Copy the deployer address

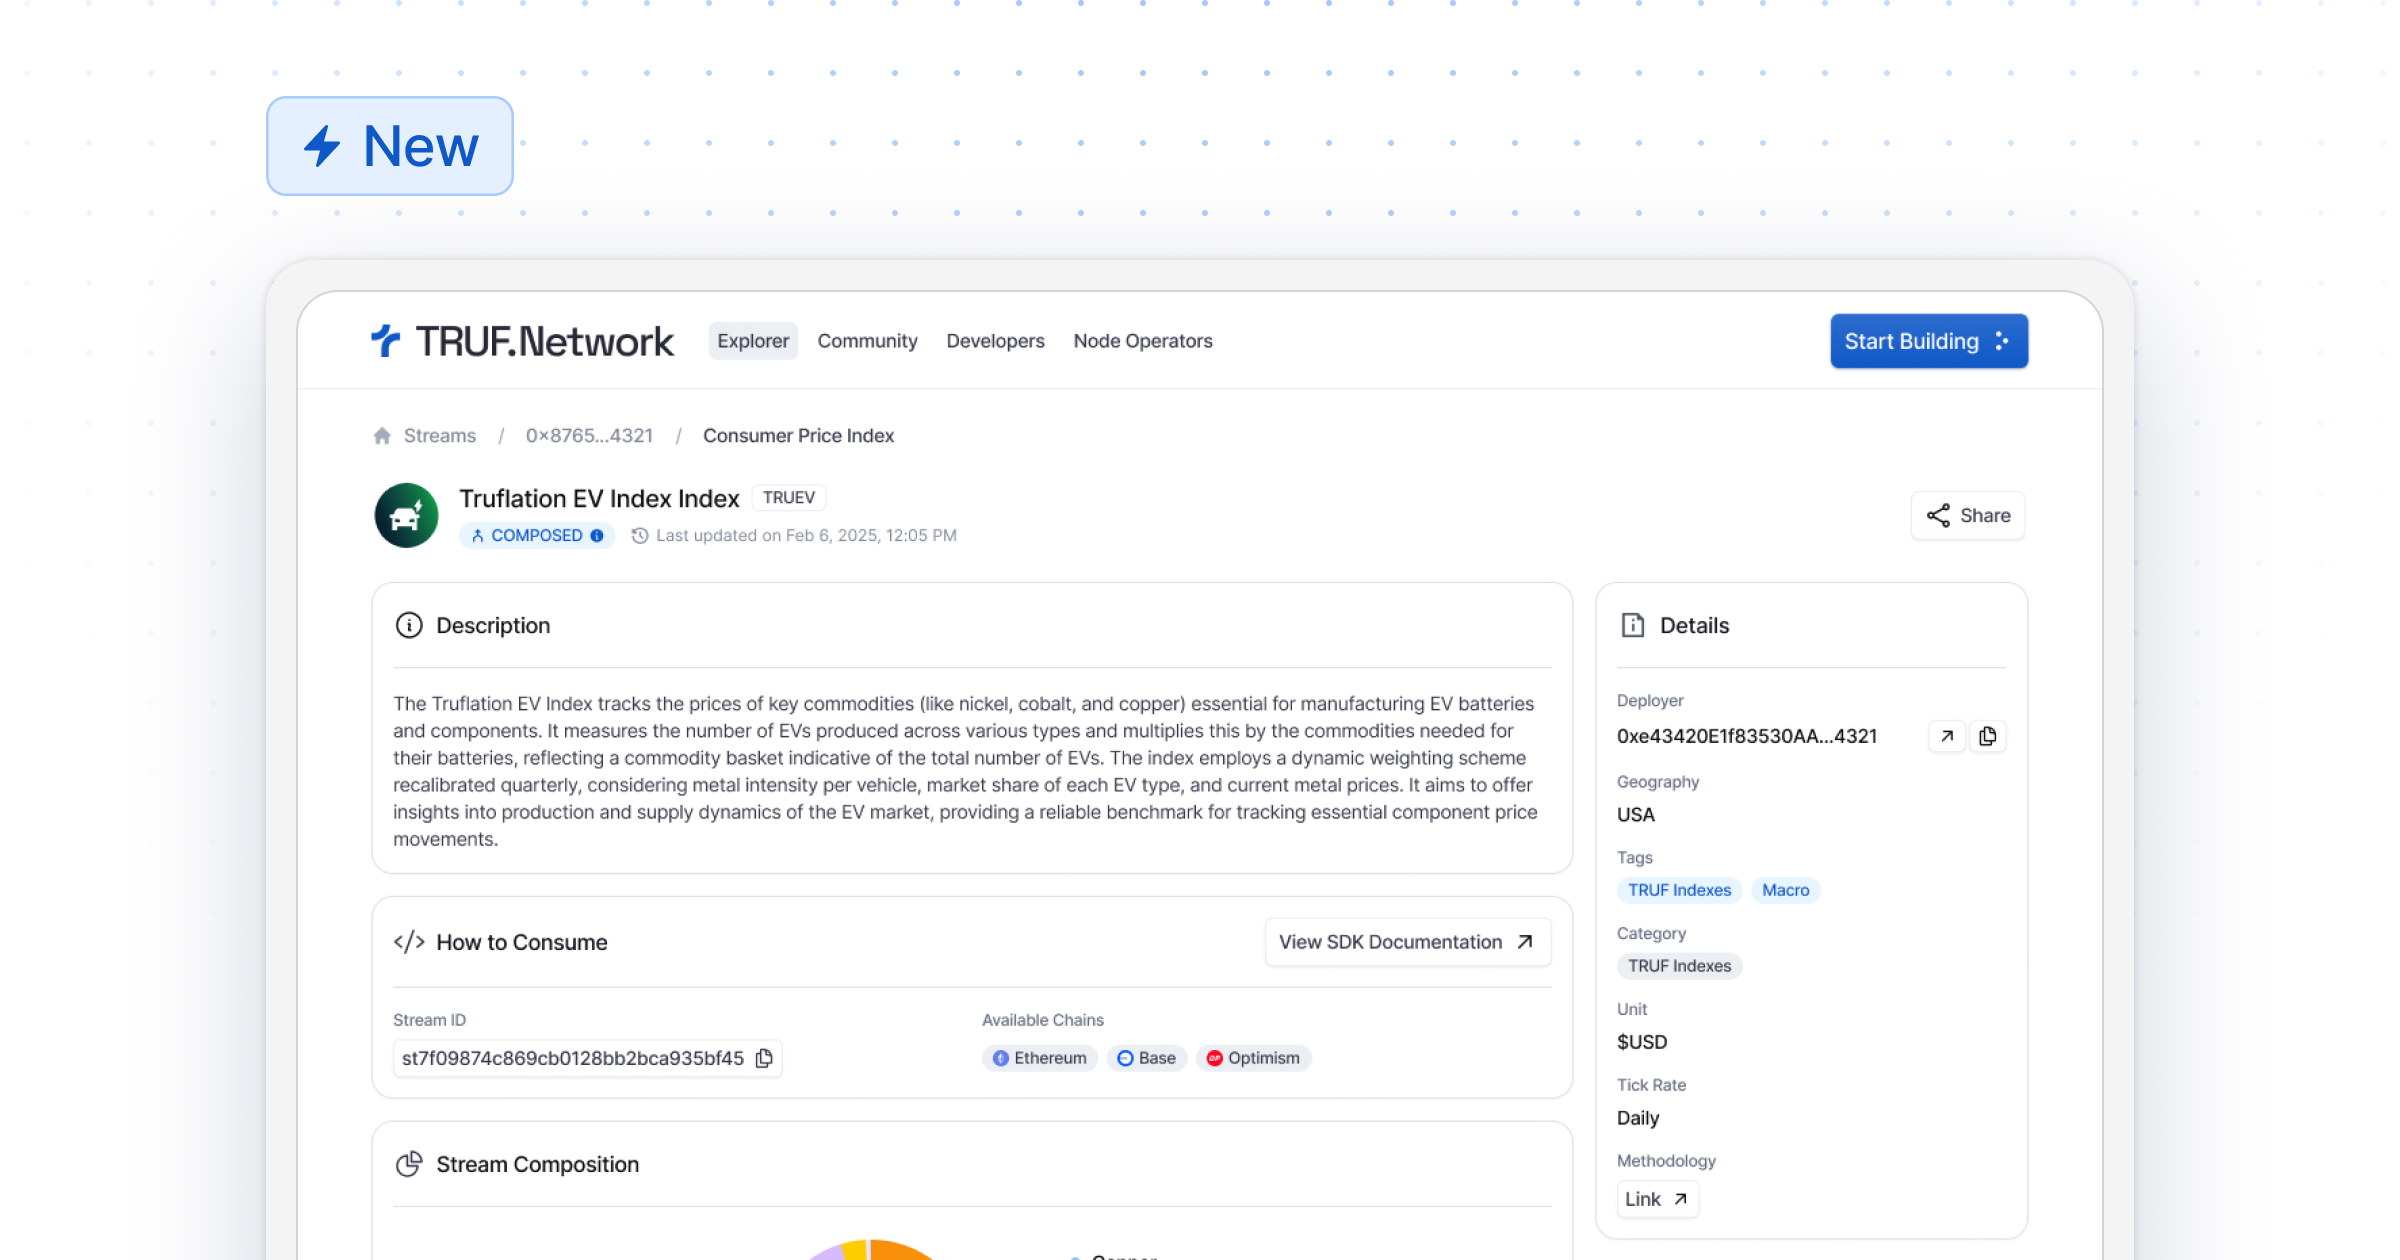(x=1988, y=737)
